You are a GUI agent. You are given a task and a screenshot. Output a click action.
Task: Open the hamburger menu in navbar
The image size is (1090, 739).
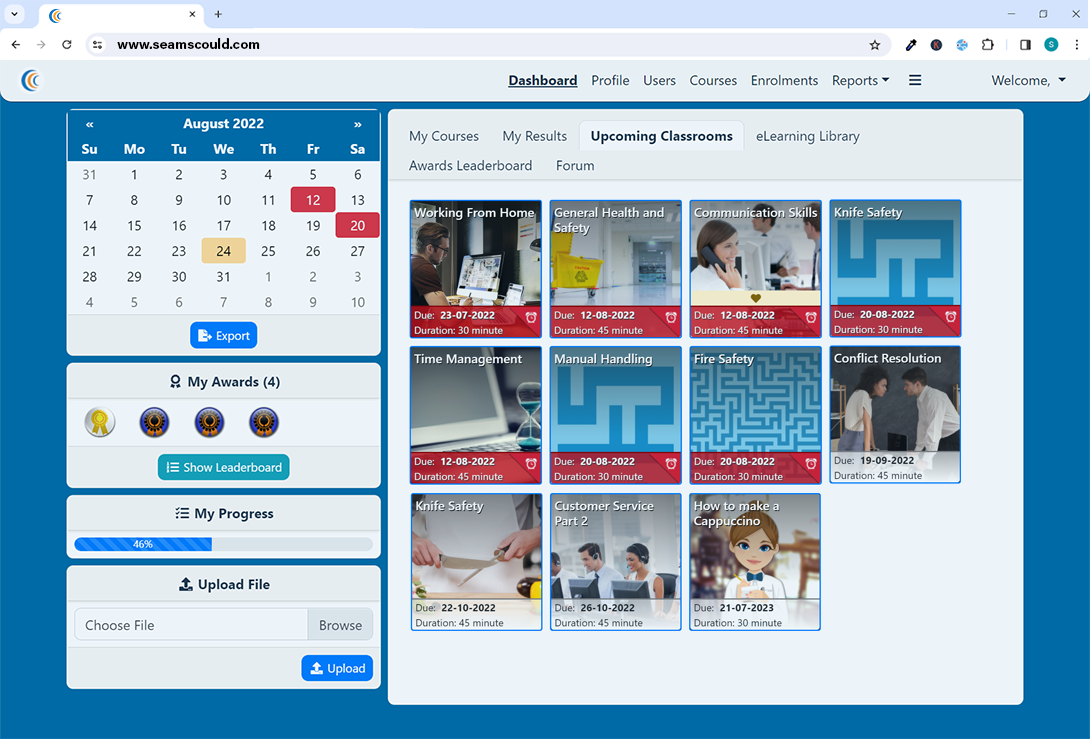915,80
